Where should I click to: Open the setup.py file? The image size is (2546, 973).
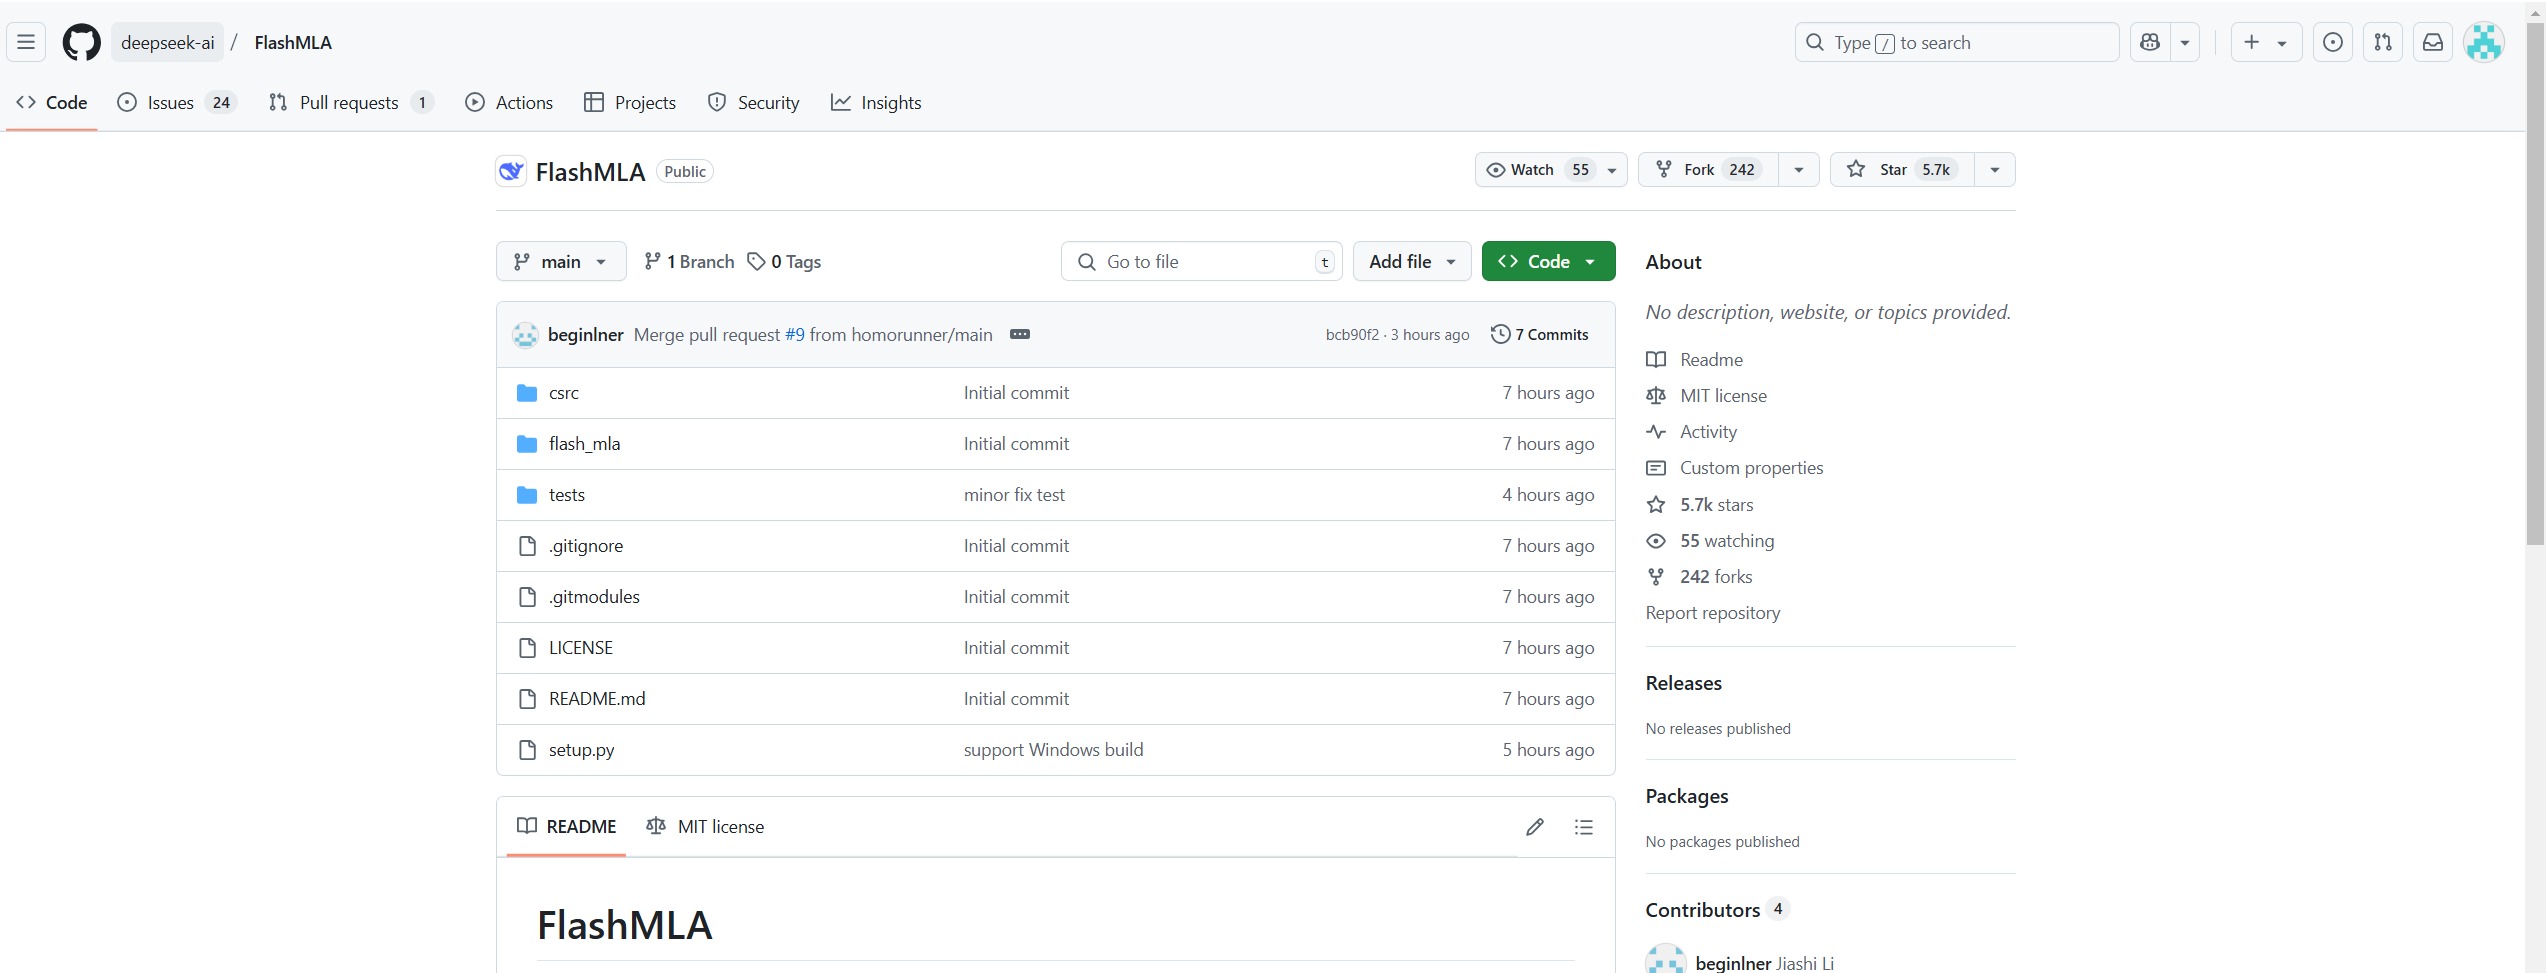pos(581,750)
